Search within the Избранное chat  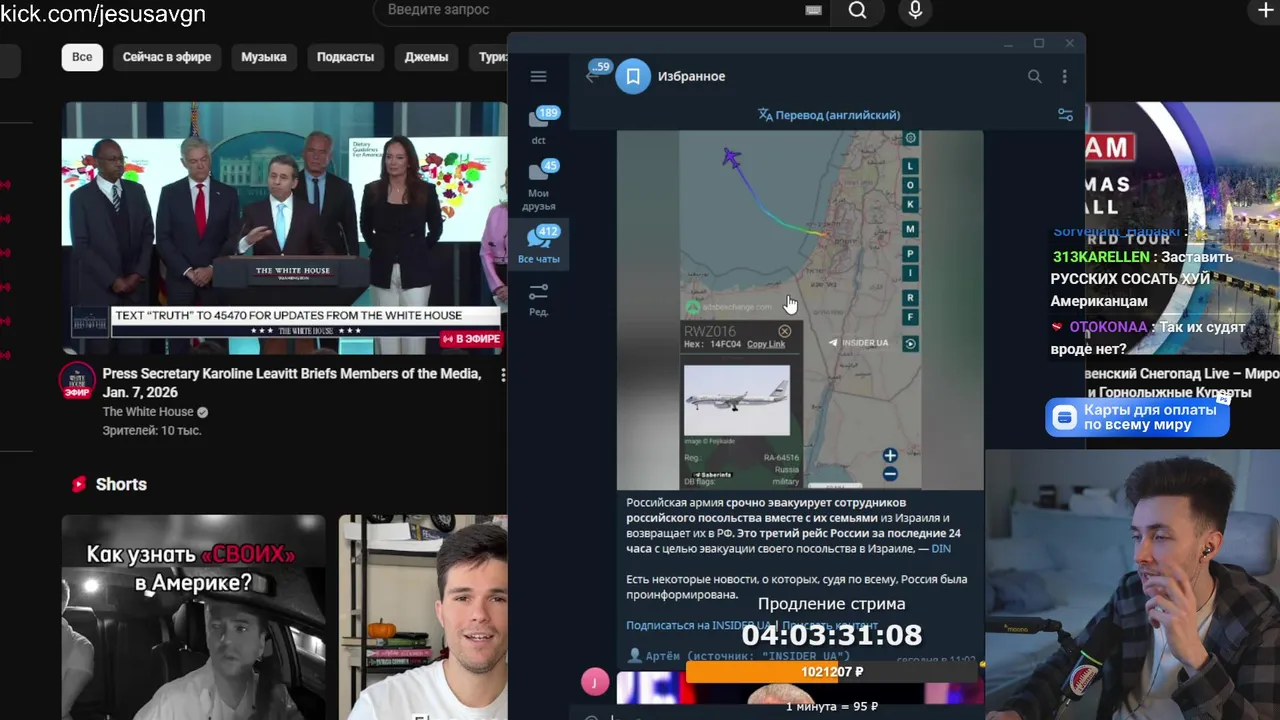(x=1034, y=76)
